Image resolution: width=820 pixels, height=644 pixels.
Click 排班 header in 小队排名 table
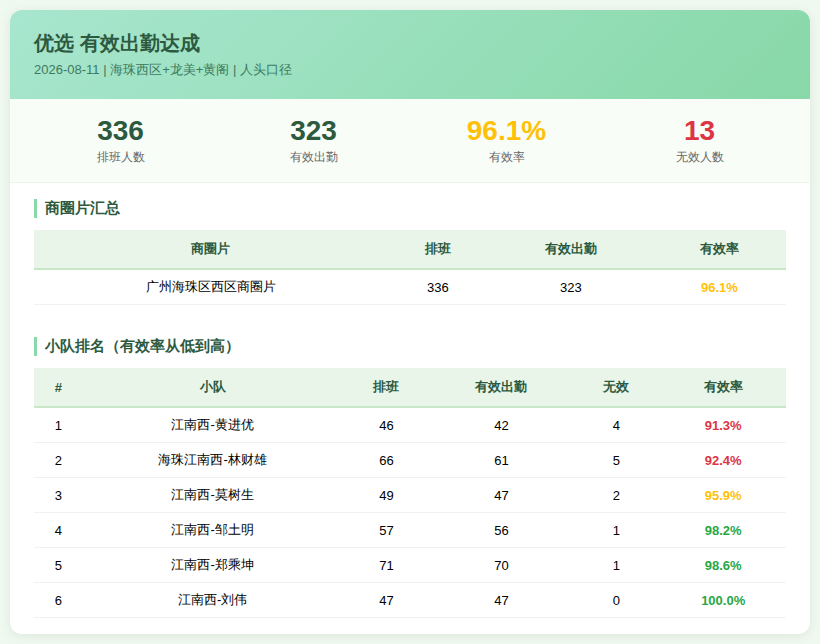click(x=386, y=387)
